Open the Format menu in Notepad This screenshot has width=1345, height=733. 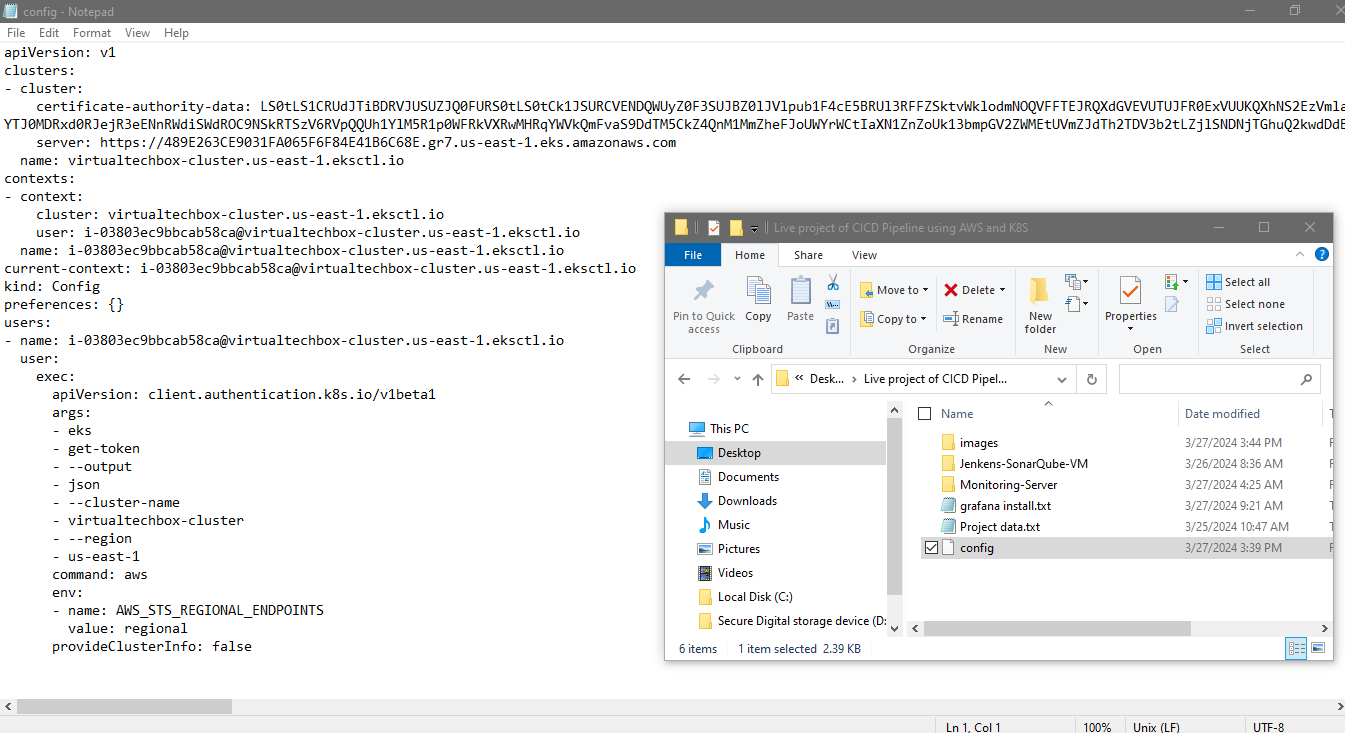pos(92,33)
